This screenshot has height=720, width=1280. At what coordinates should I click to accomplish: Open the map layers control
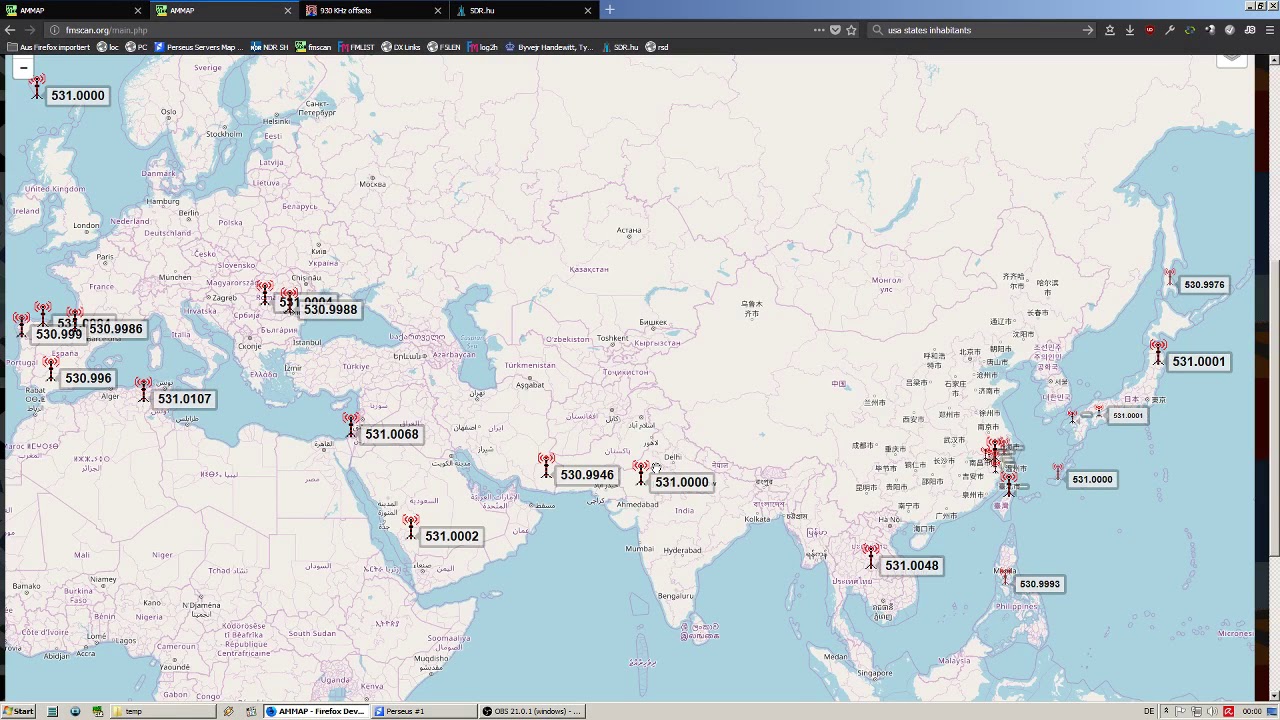1232,60
